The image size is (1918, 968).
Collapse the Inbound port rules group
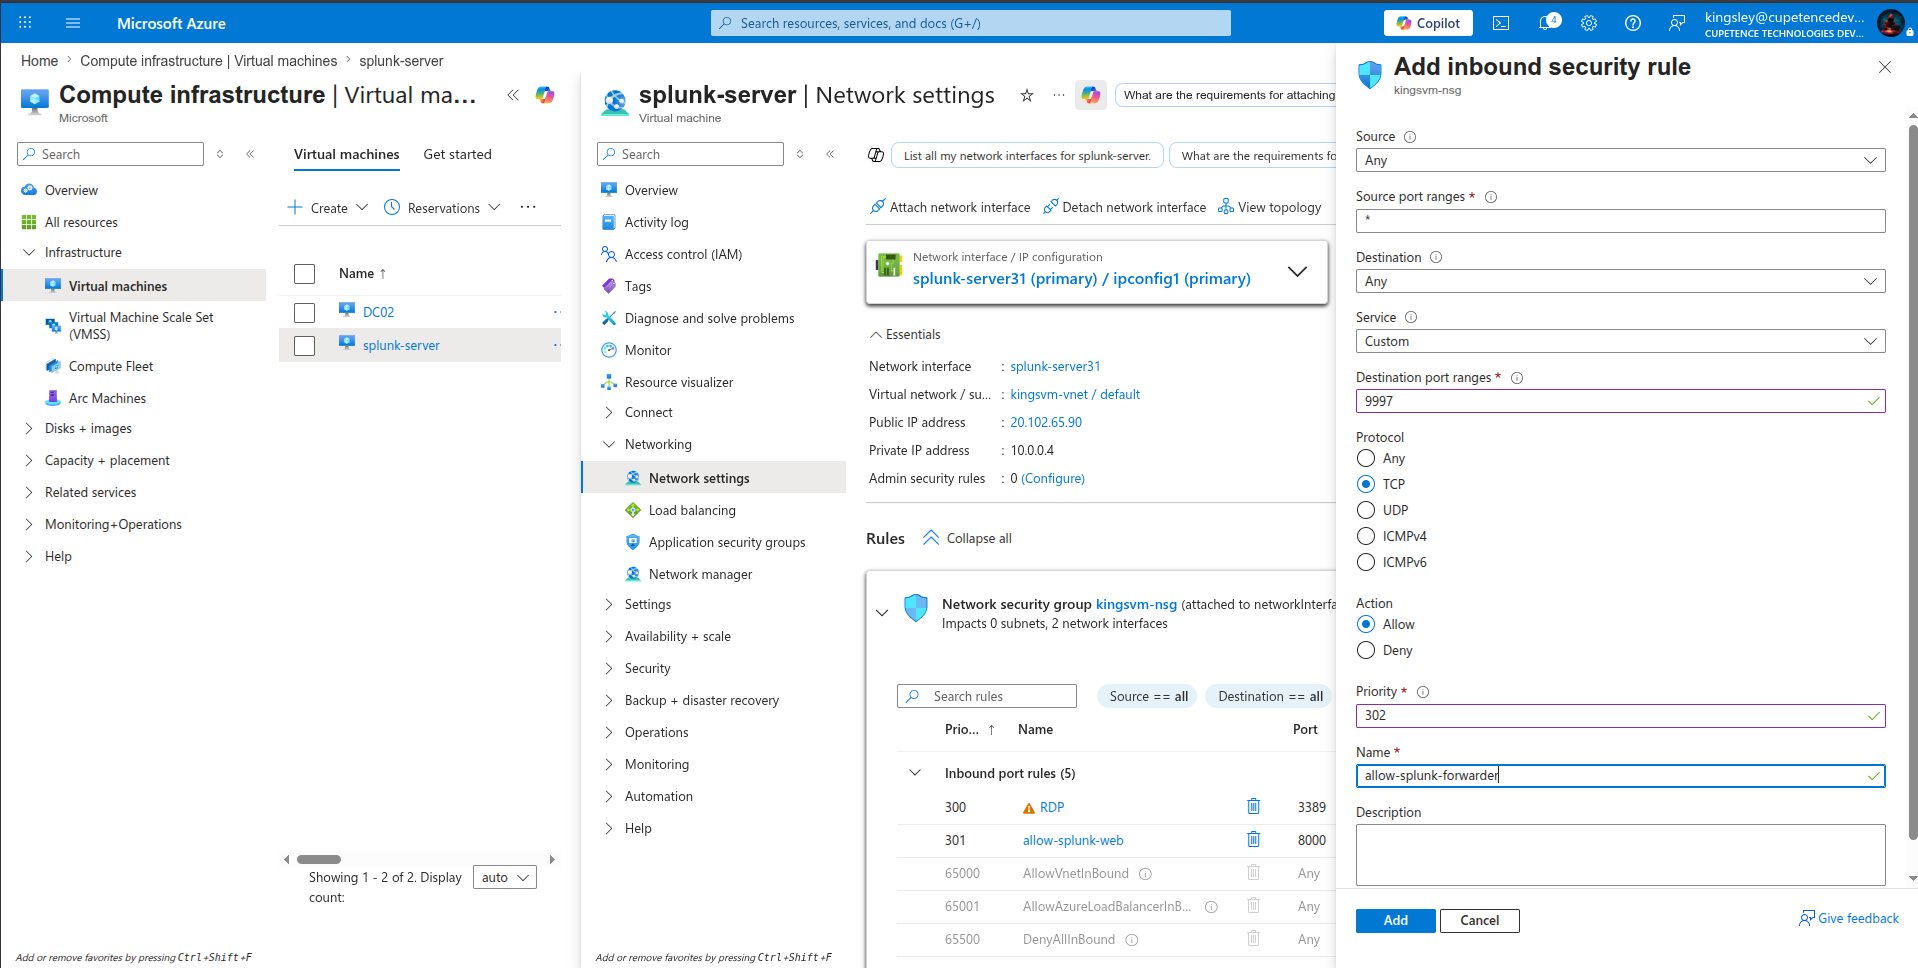[914, 773]
